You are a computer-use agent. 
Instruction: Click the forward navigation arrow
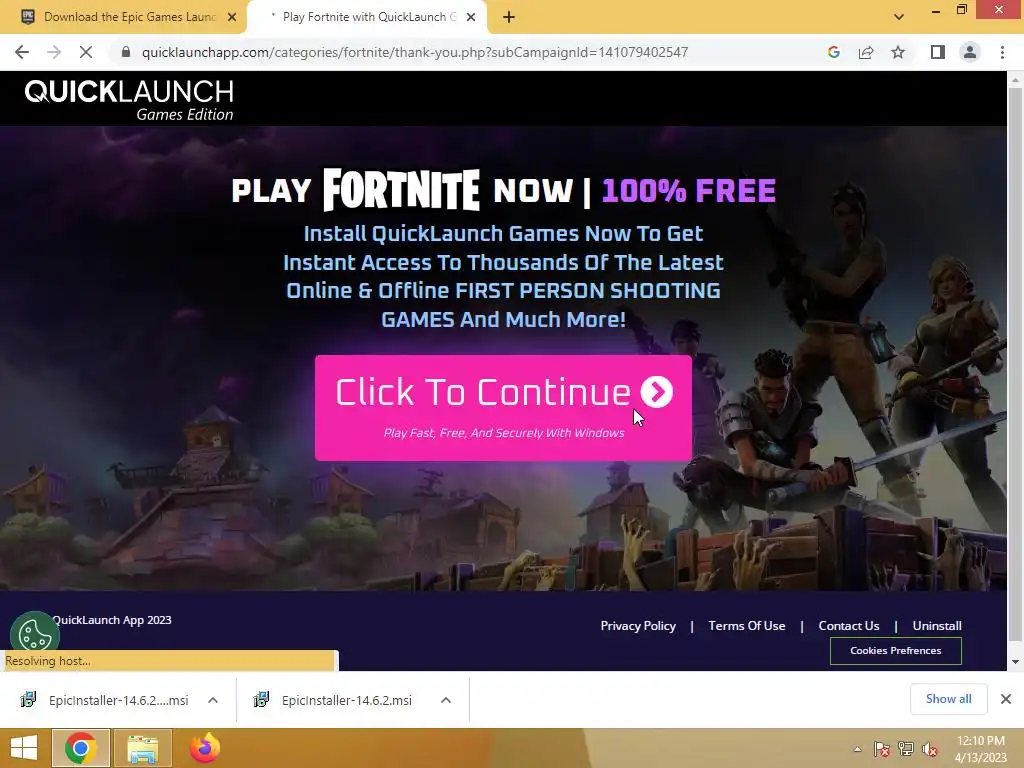pos(54,52)
